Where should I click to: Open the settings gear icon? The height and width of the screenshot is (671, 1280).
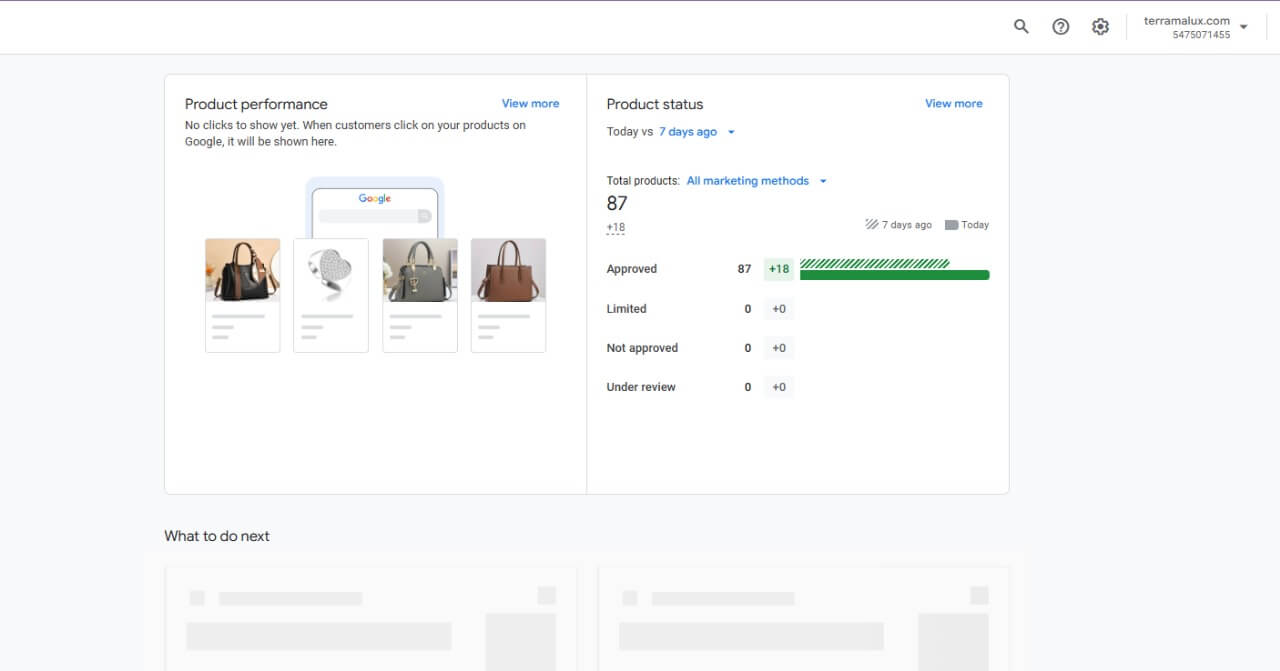pos(1100,27)
